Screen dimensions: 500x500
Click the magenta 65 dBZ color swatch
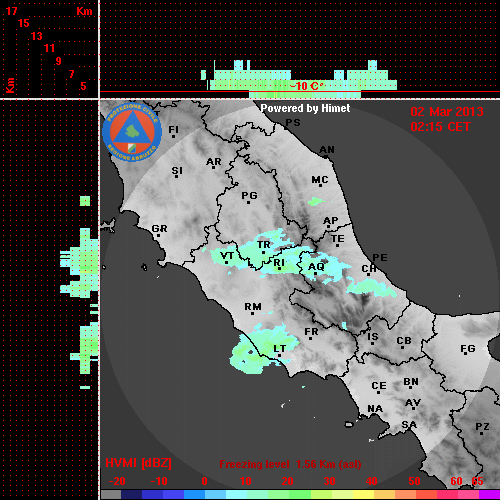[x=489, y=494]
